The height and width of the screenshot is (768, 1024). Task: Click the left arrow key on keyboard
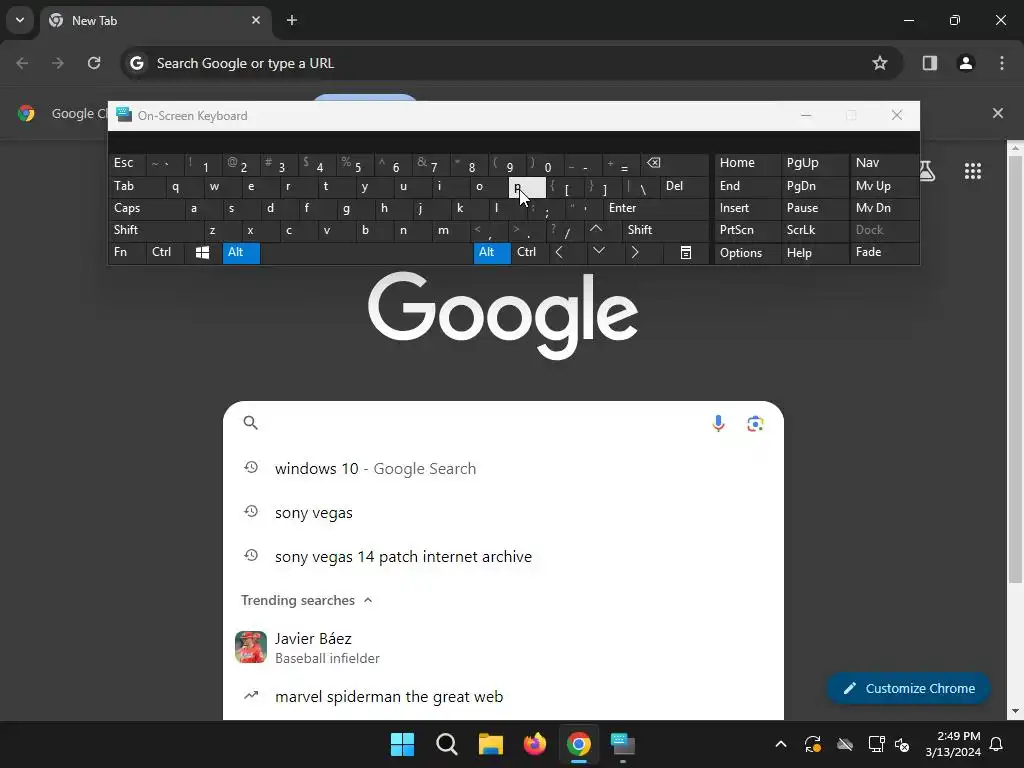click(567, 252)
